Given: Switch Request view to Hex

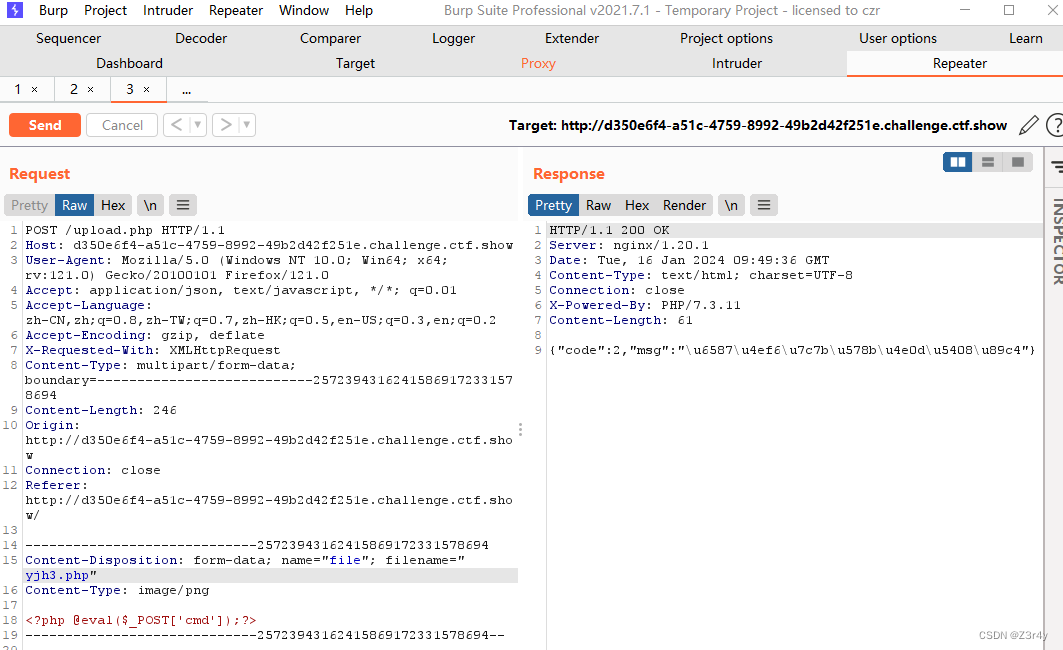Looking at the screenshot, I should (113, 205).
